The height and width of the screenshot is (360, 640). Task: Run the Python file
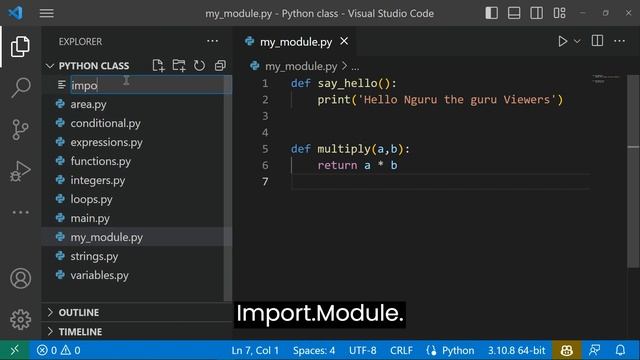pos(562,41)
